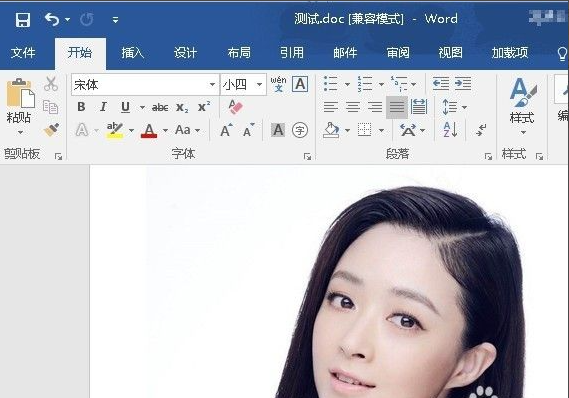The height and width of the screenshot is (398, 569).
Task: Toggle bold formatting
Action: point(81,107)
